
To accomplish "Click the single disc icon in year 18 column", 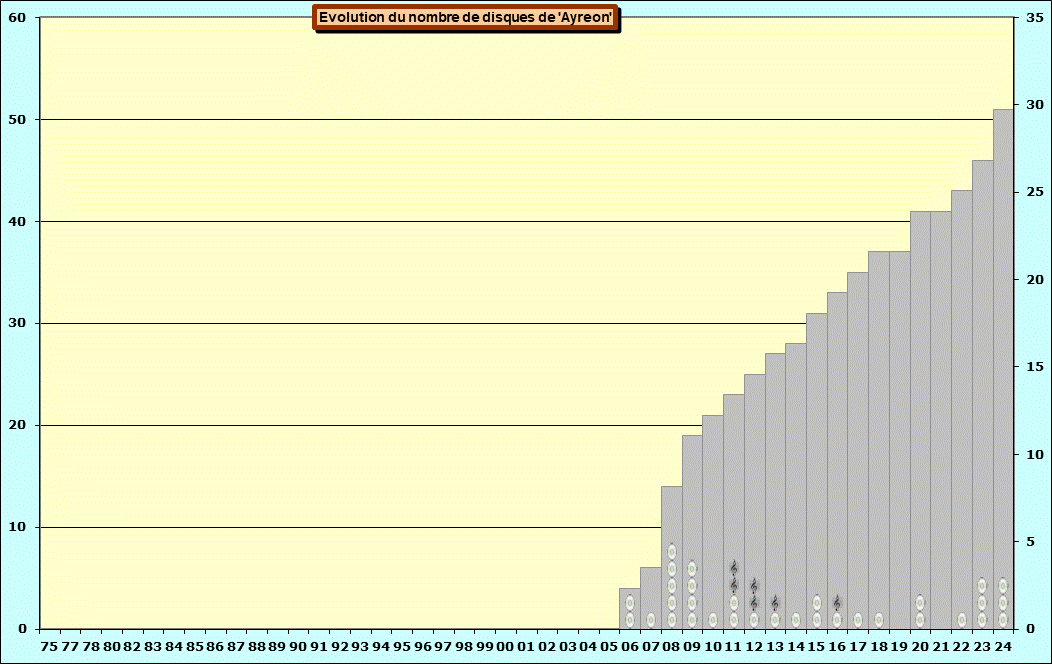I will click(x=879, y=620).
